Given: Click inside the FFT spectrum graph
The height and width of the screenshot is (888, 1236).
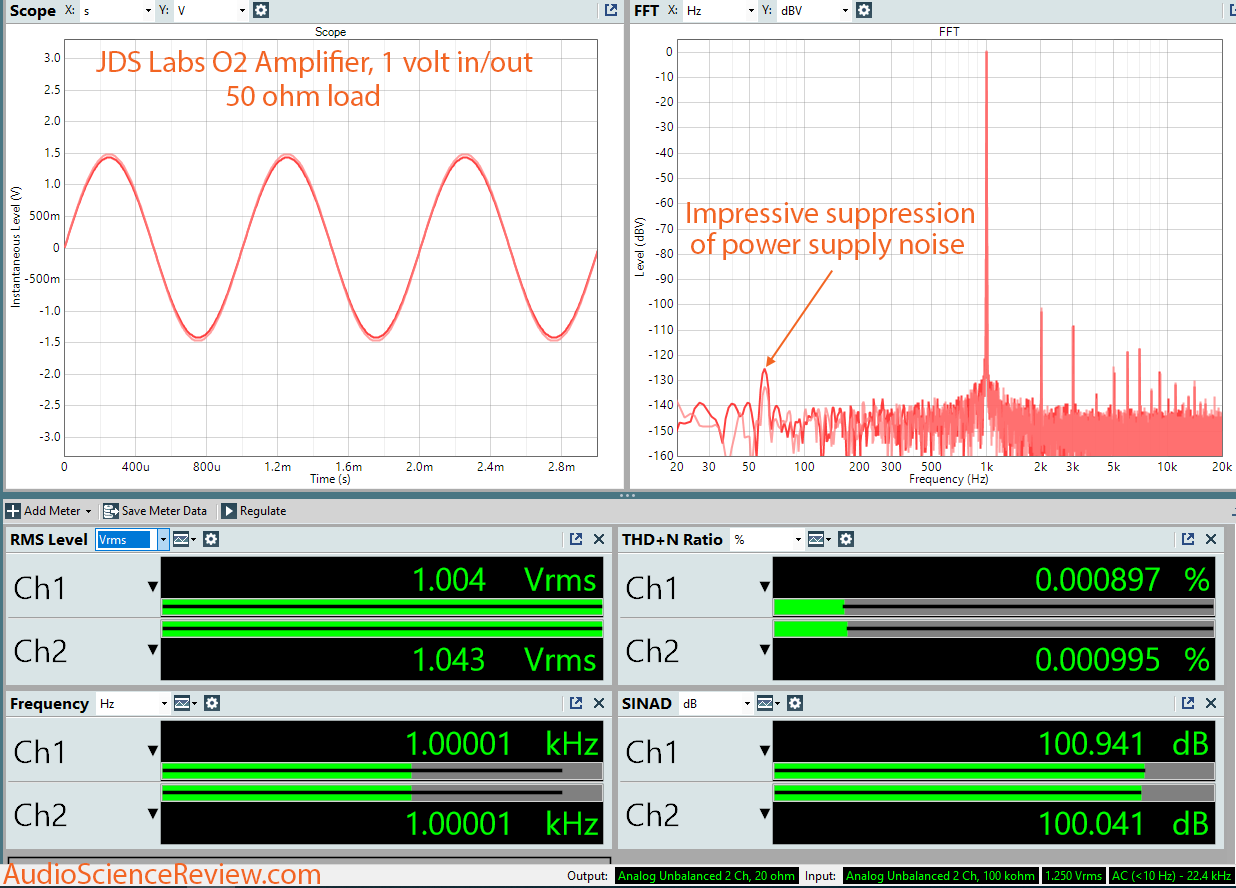Looking at the screenshot, I should tap(949, 248).
